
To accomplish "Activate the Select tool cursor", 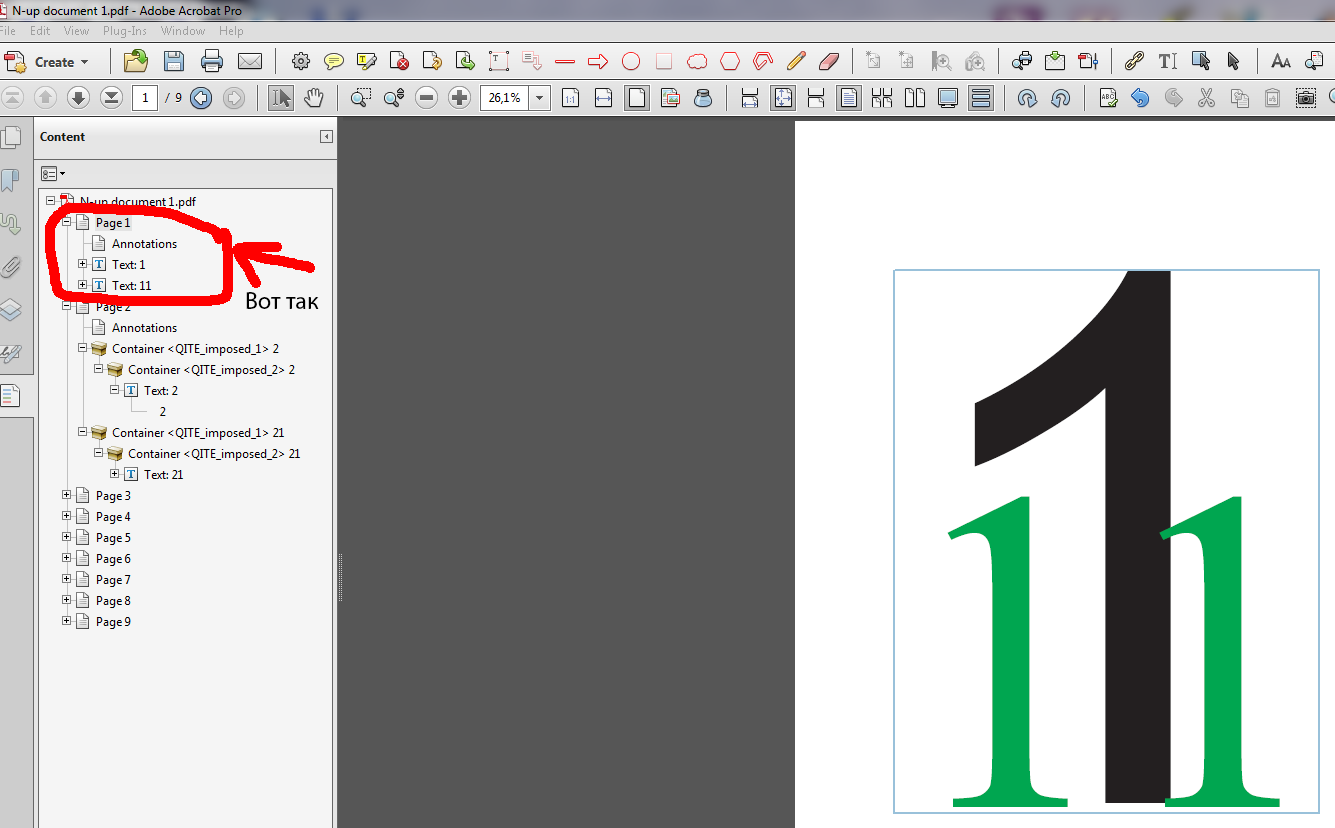I will point(281,98).
